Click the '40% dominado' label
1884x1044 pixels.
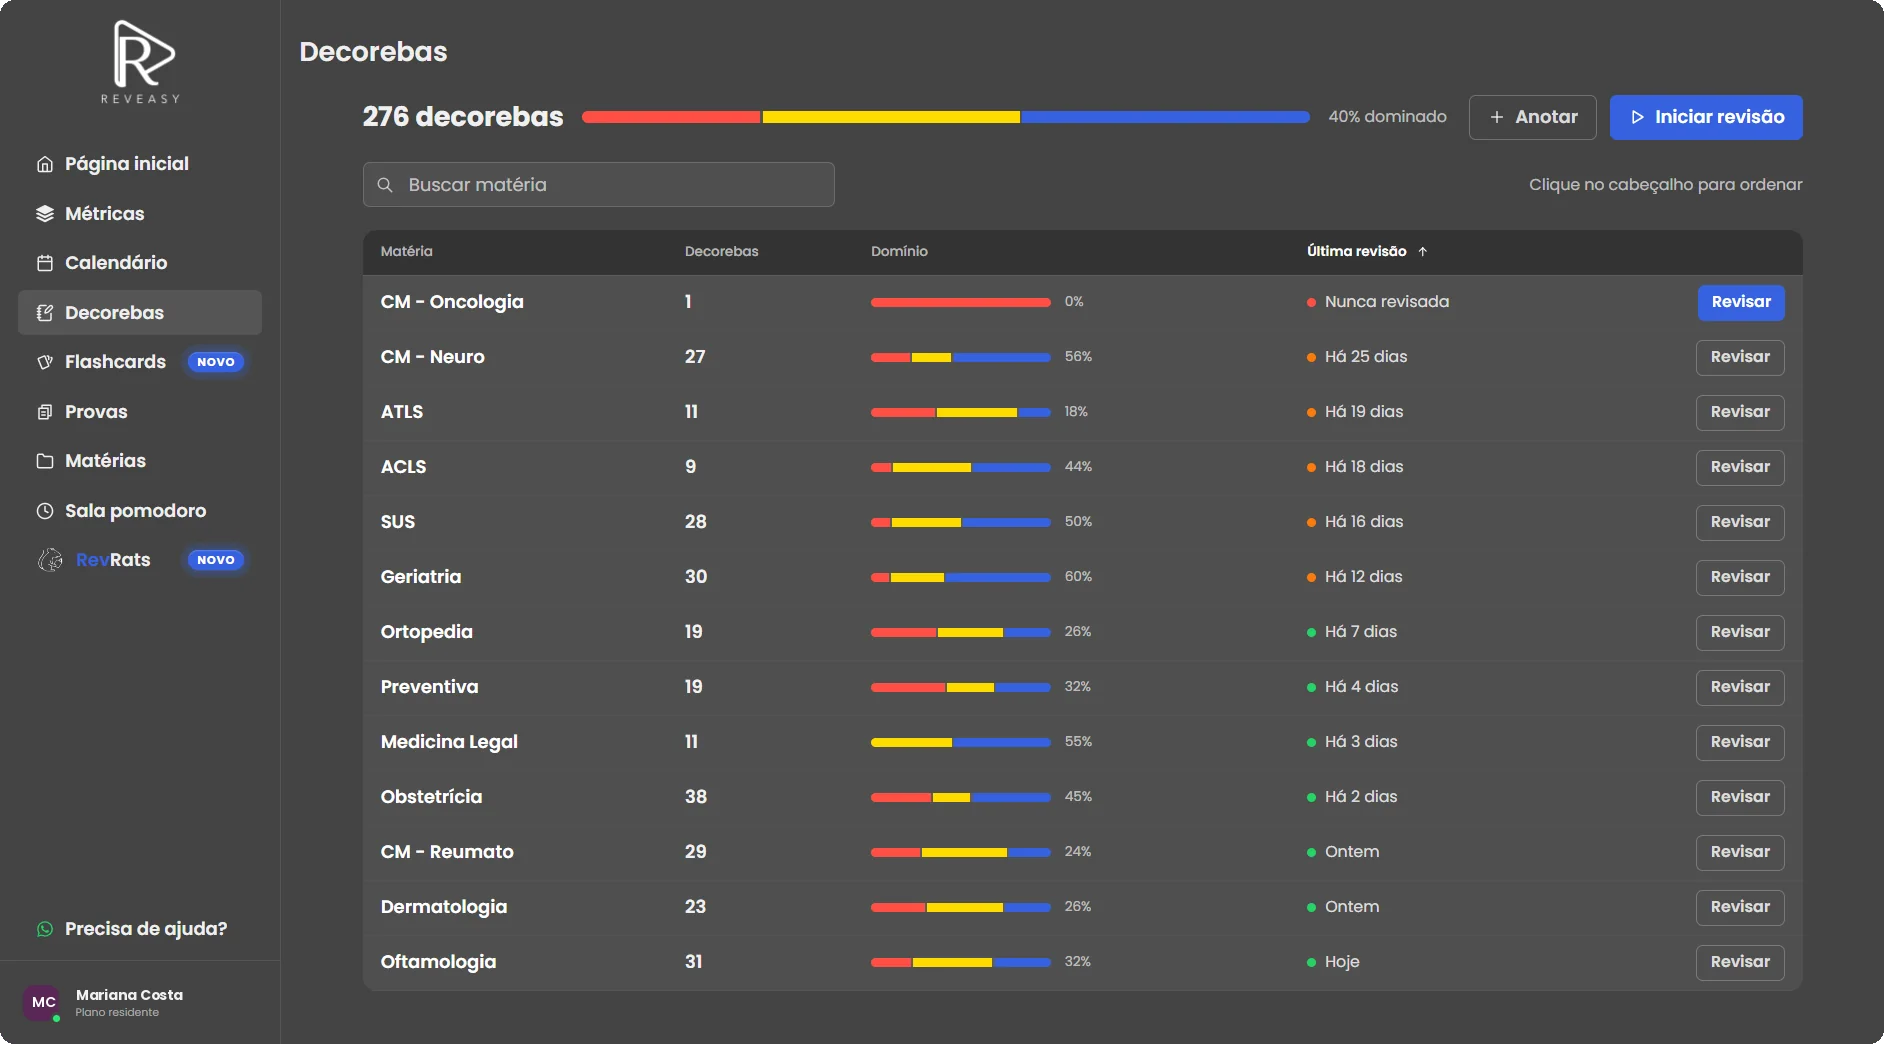(1387, 117)
